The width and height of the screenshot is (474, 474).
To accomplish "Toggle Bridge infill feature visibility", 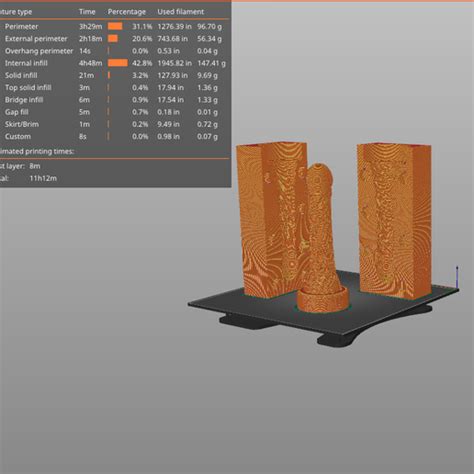I will (114, 100).
